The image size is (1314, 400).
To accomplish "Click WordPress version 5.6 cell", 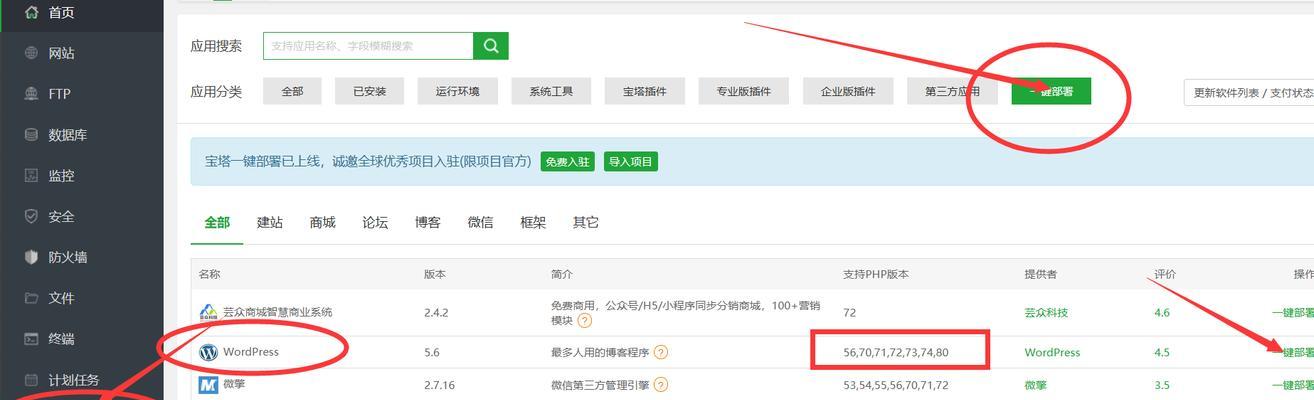I will pos(432,352).
